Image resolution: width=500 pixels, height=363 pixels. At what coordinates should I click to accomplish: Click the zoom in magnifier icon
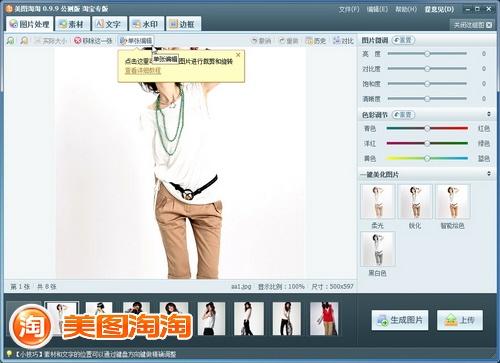coord(11,41)
